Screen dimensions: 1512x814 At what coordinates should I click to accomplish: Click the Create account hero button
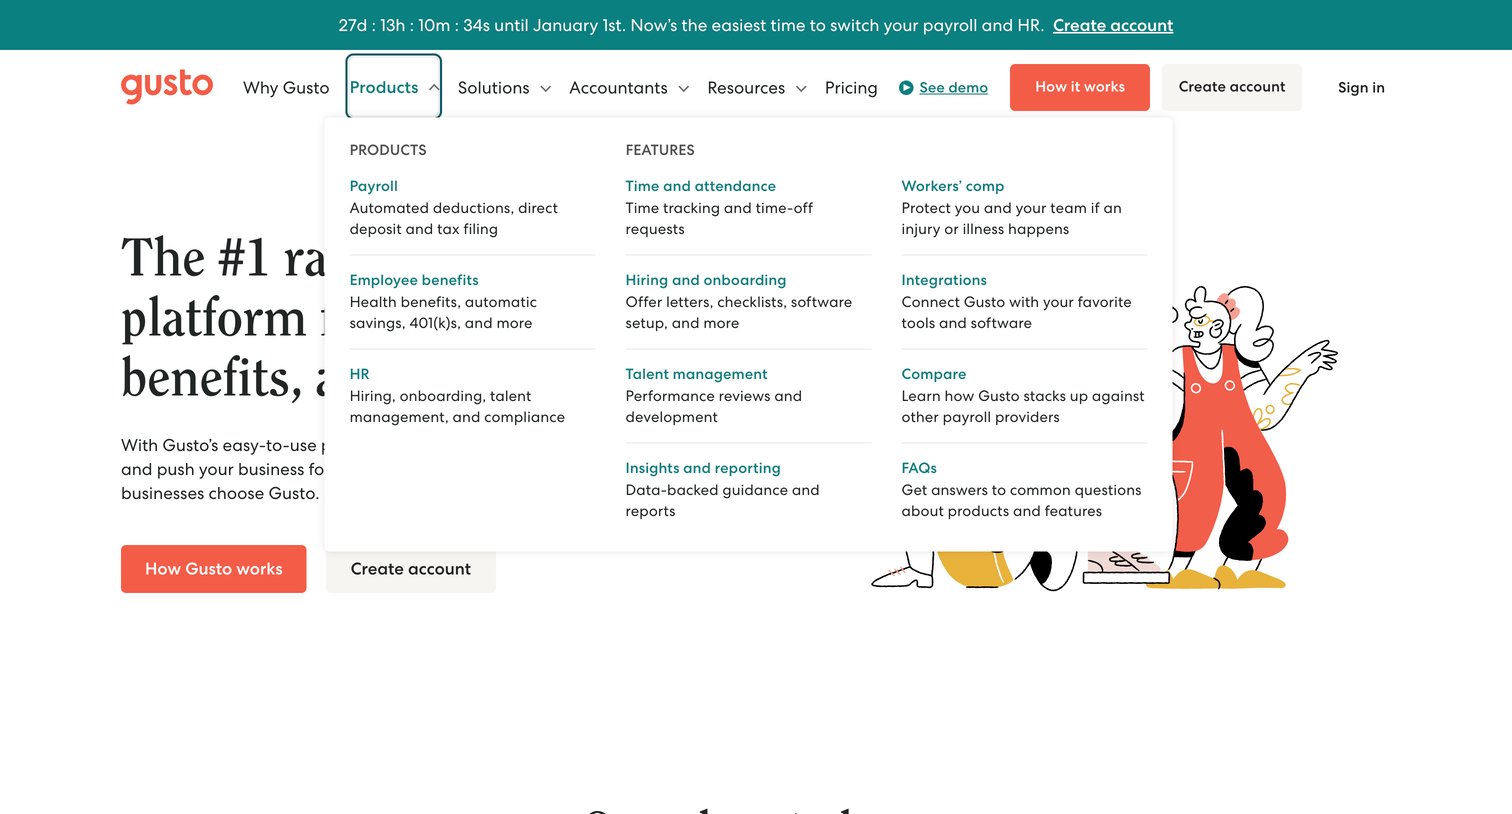point(411,569)
